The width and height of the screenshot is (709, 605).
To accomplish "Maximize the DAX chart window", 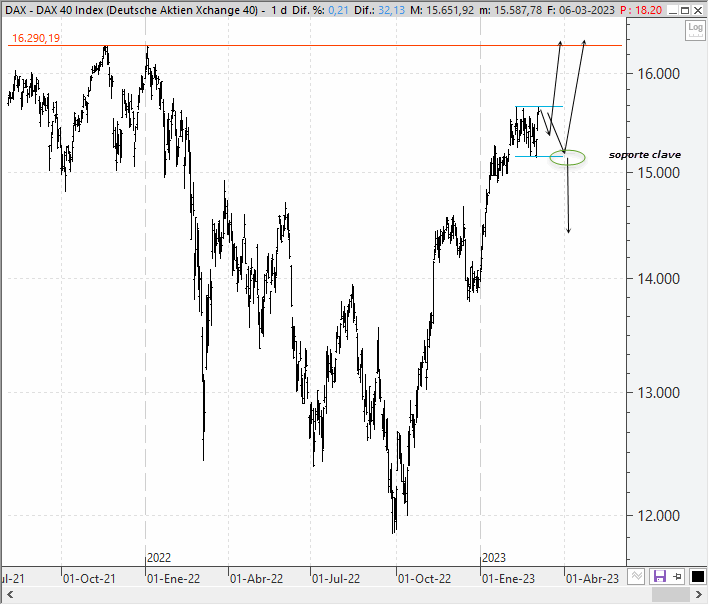I will click(x=685, y=10).
